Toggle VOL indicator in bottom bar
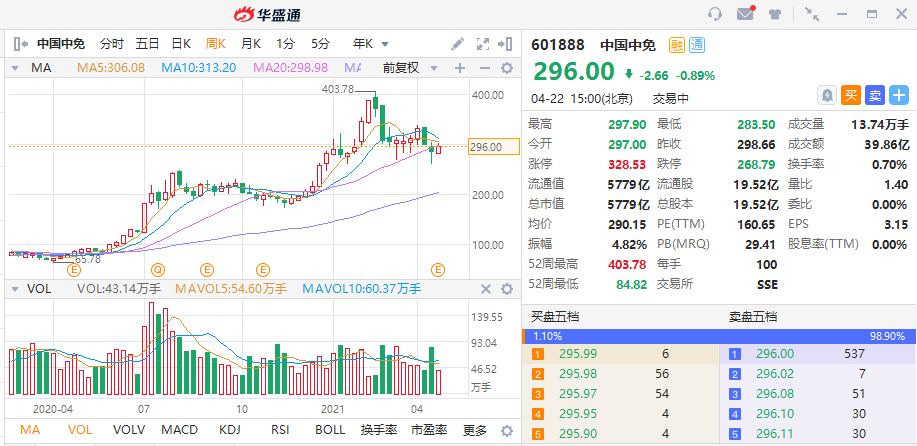Image resolution: width=917 pixels, height=446 pixels. pos(80,430)
